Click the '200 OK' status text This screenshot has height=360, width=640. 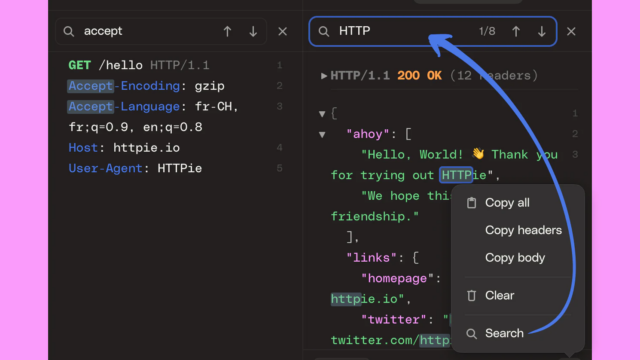(x=419, y=76)
